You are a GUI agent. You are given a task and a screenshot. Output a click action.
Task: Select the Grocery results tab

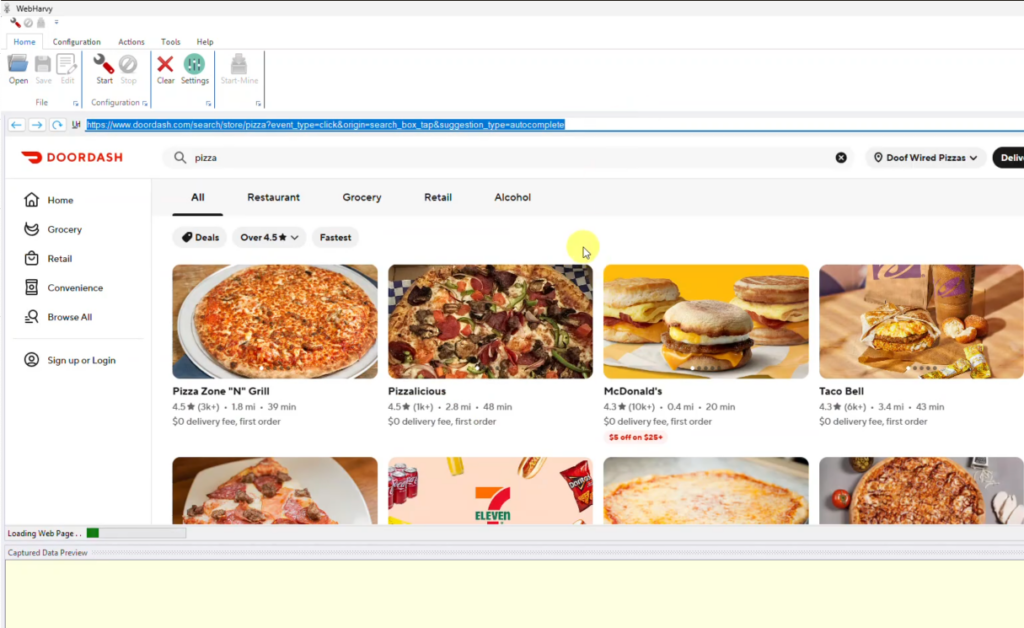click(x=361, y=197)
